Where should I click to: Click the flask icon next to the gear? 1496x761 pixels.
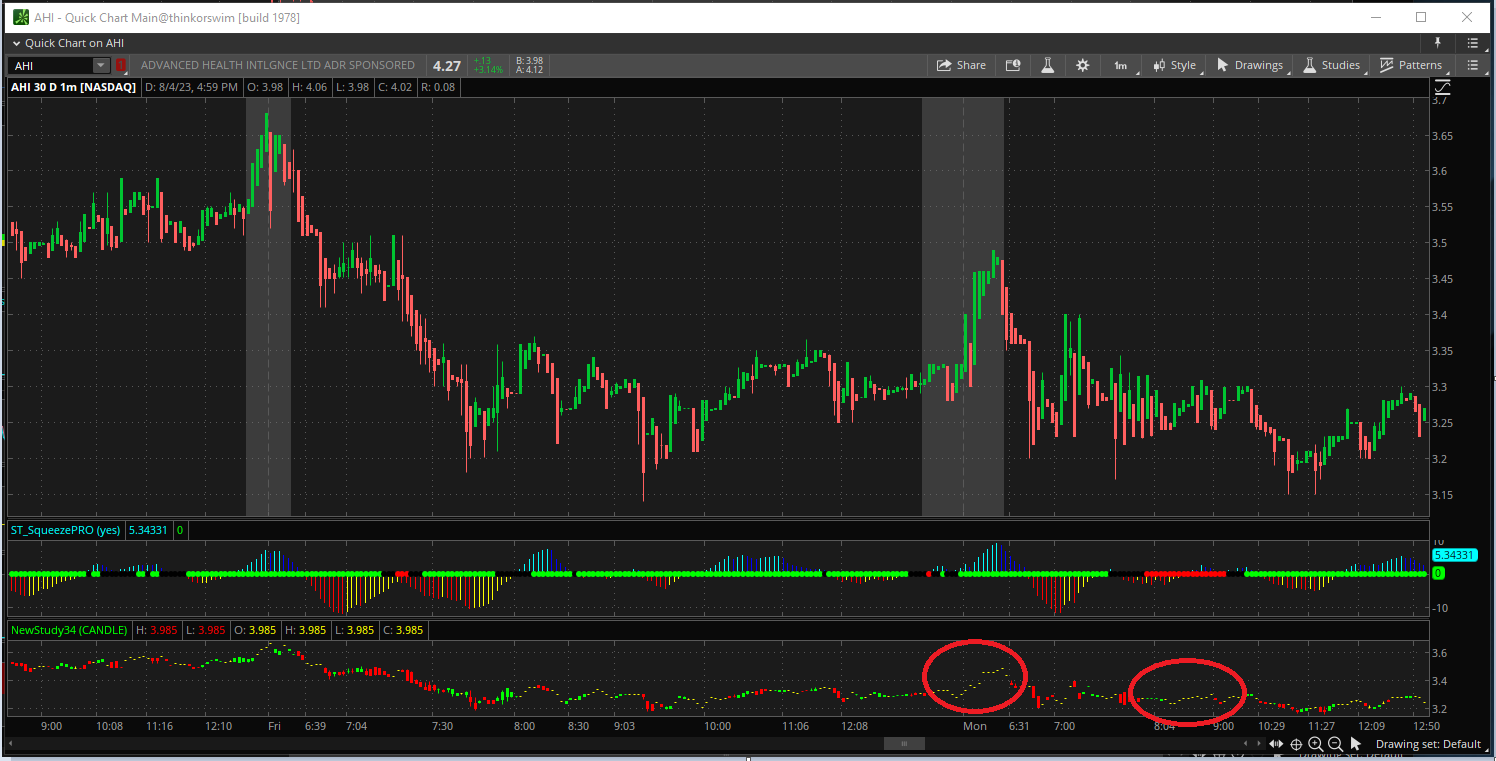tap(1047, 65)
